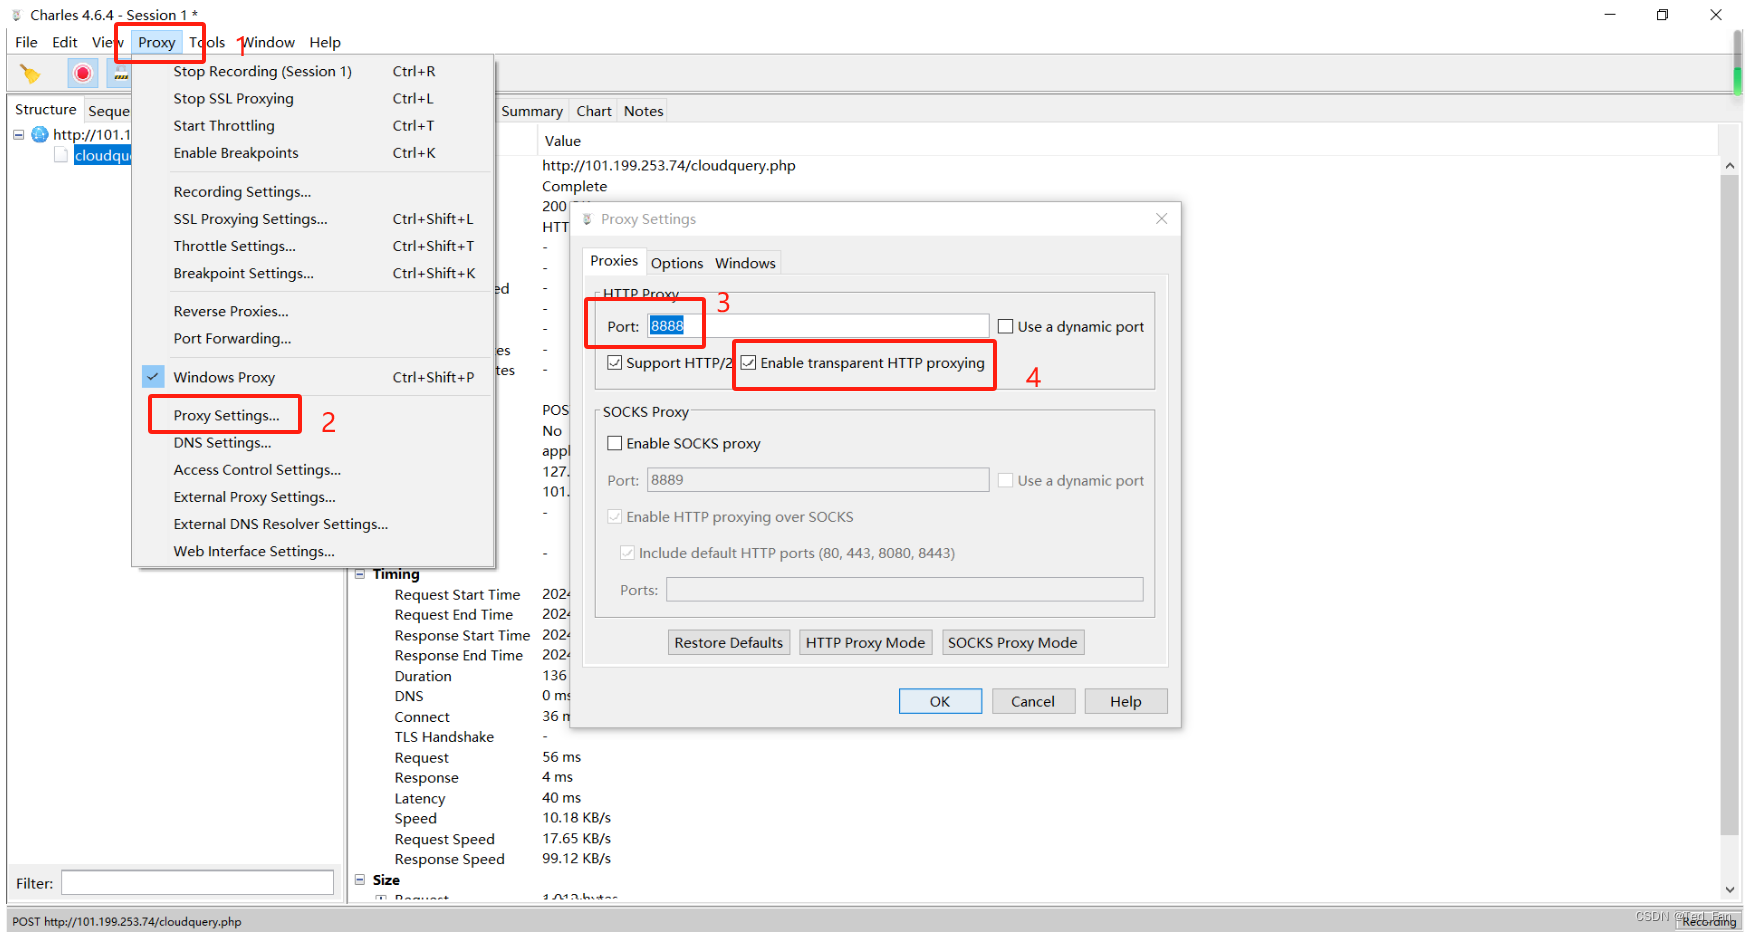Click the SOCKS Proxy Mode button
The width and height of the screenshot is (1747, 932).
(1013, 642)
